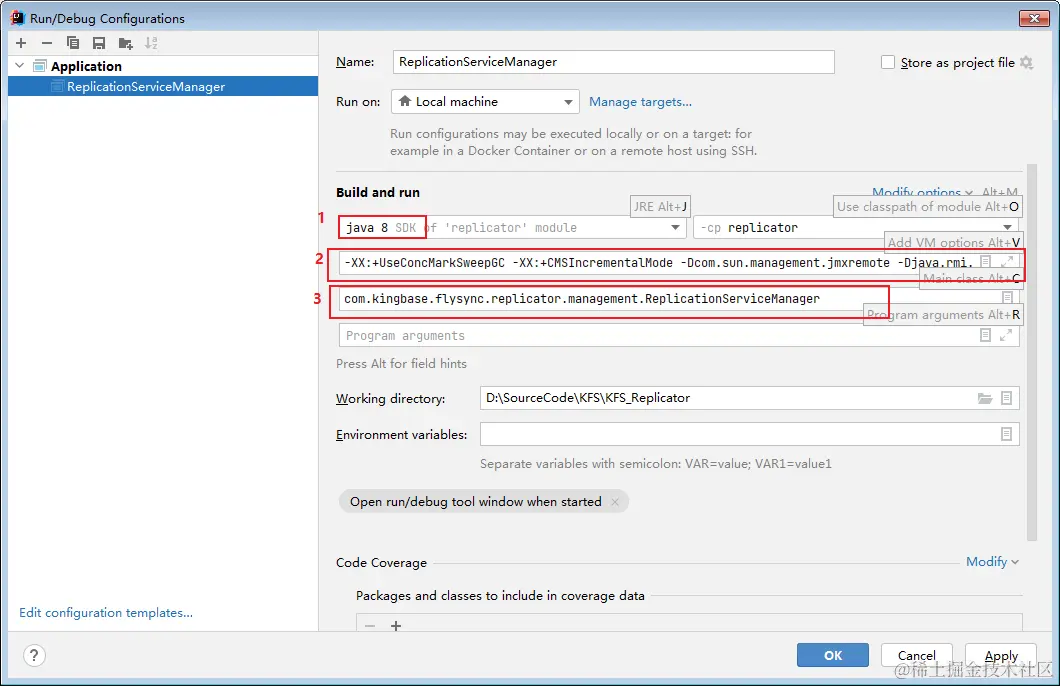Create a new folder for configurations
The height and width of the screenshot is (686, 1060).
click(126, 43)
